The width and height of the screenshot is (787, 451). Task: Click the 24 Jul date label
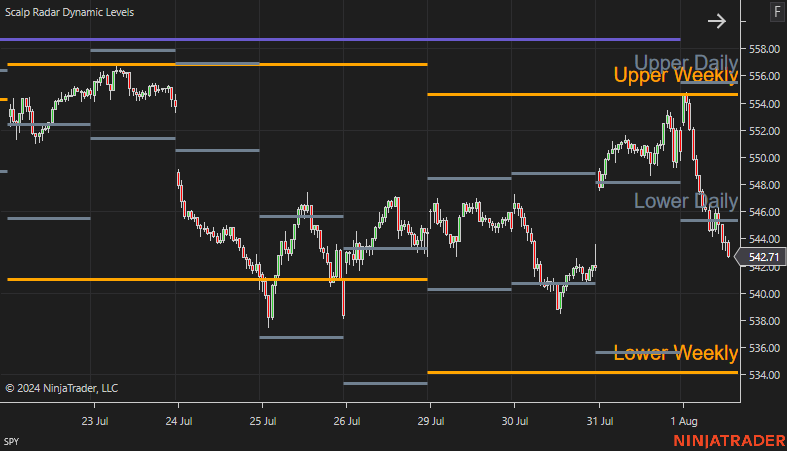coord(179,421)
